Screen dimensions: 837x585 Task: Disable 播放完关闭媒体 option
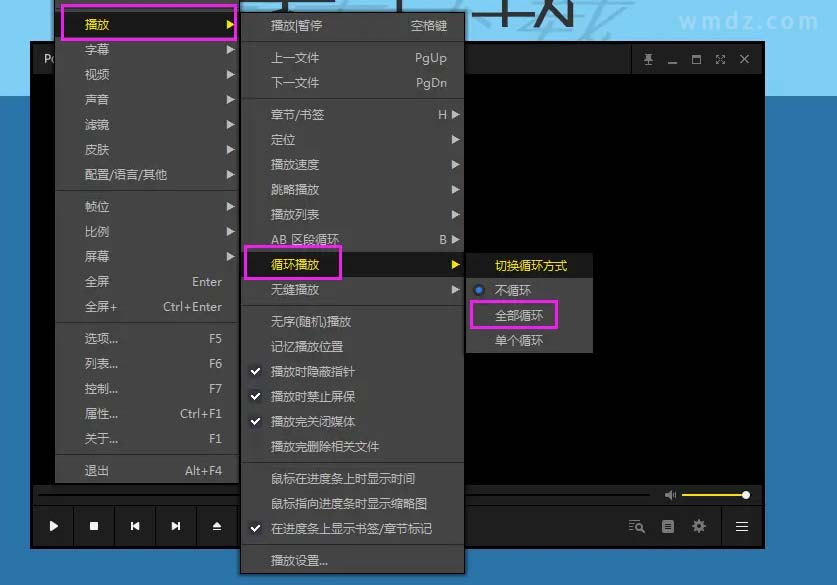pyautogui.click(x=312, y=422)
